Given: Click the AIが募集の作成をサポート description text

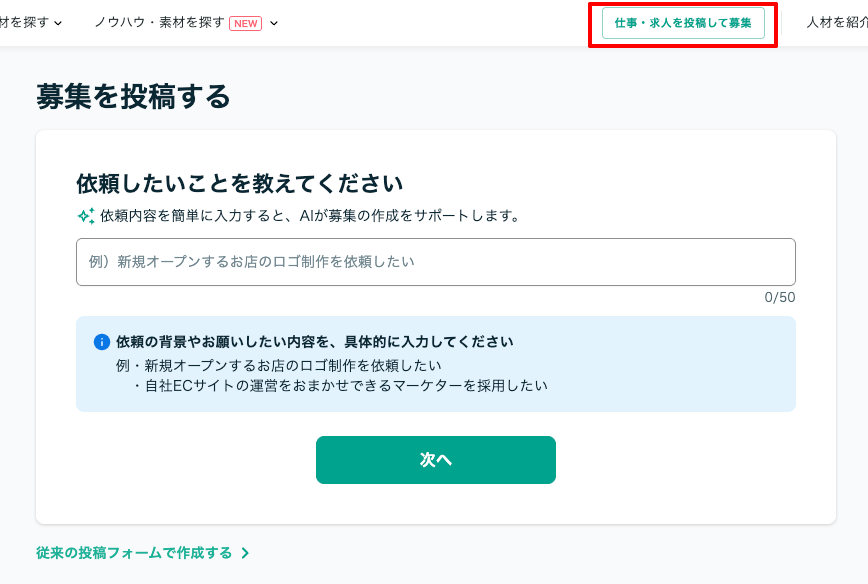Looking at the screenshot, I should click(310, 215).
